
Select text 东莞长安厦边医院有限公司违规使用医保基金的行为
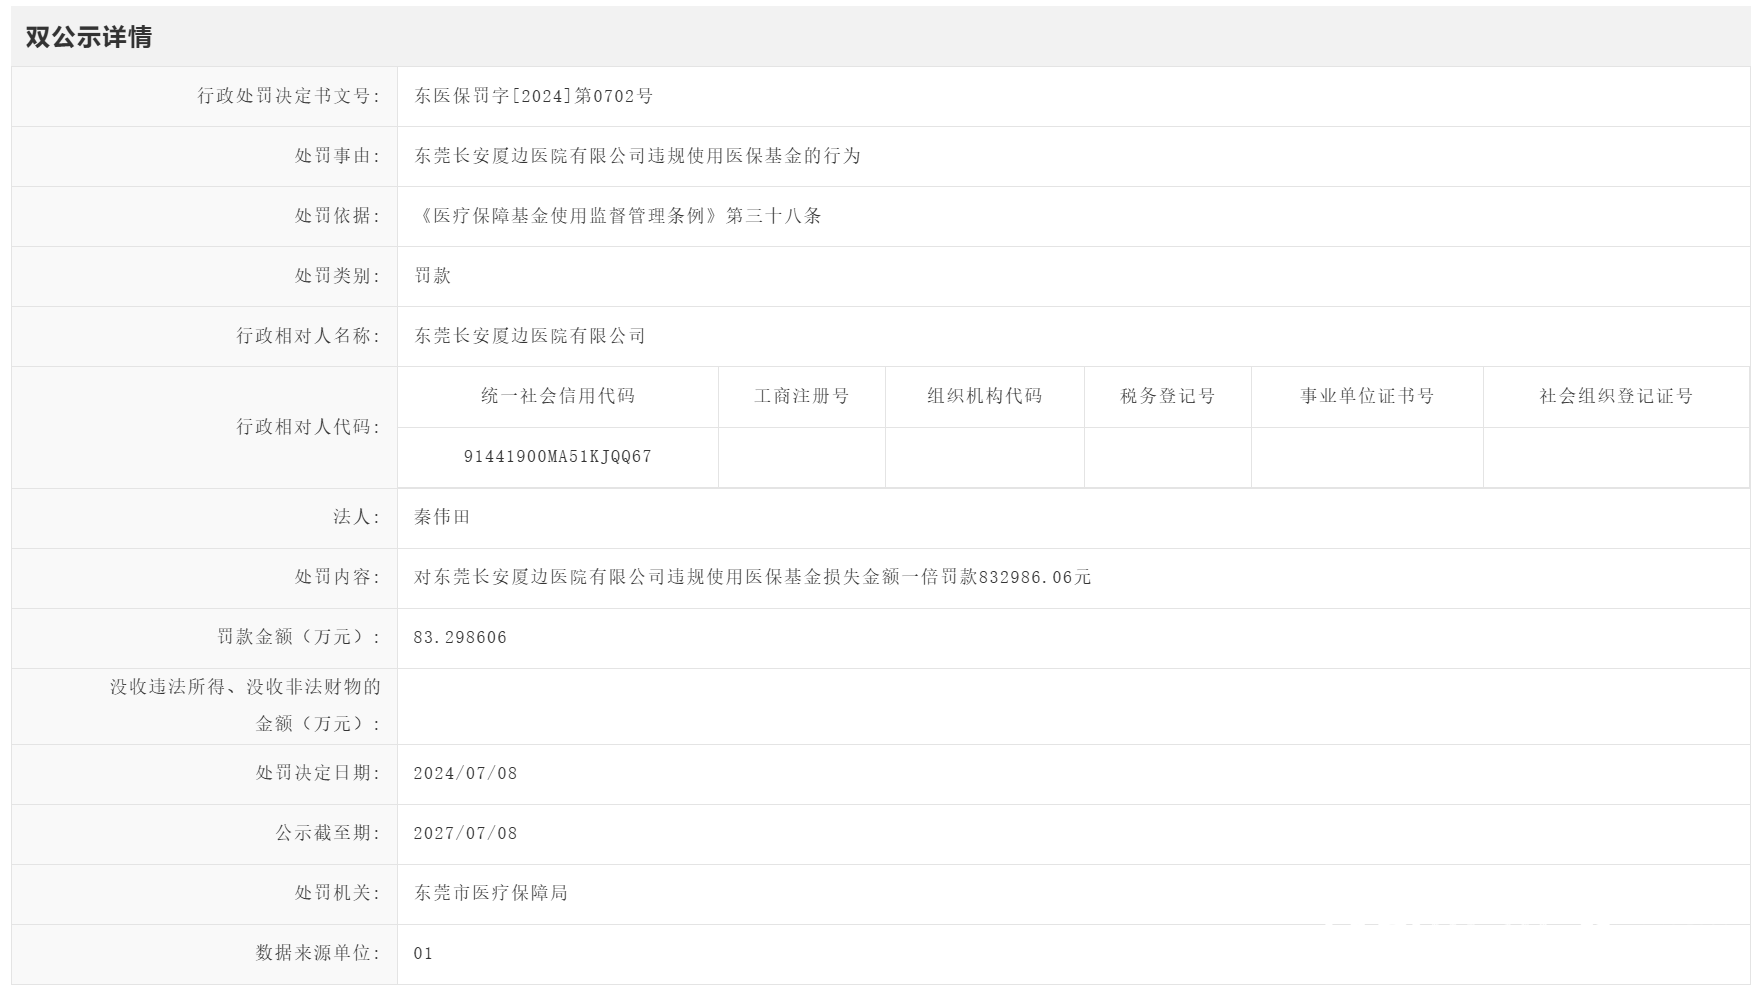point(638,156)
